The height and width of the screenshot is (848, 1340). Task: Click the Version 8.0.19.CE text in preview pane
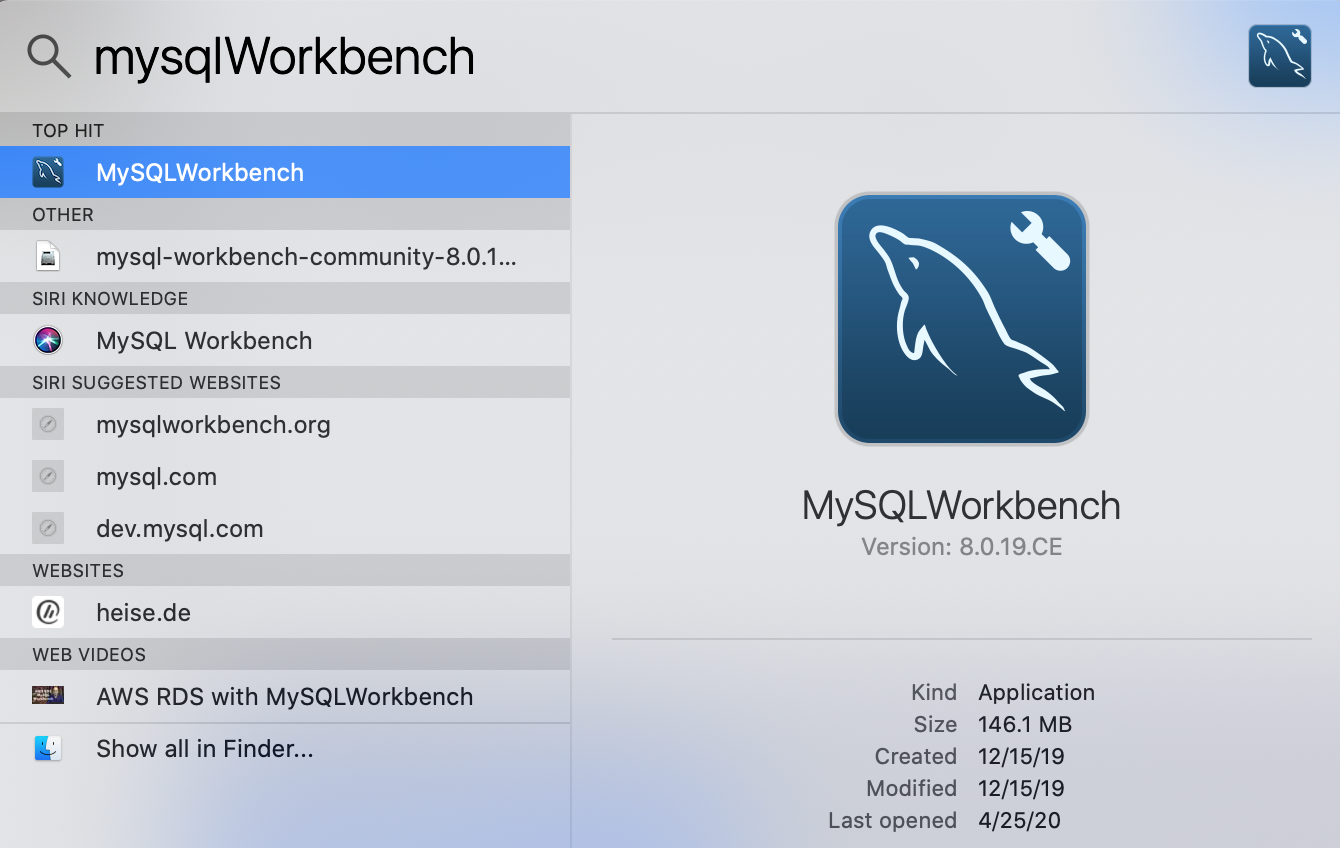click(x=961, y=547)
